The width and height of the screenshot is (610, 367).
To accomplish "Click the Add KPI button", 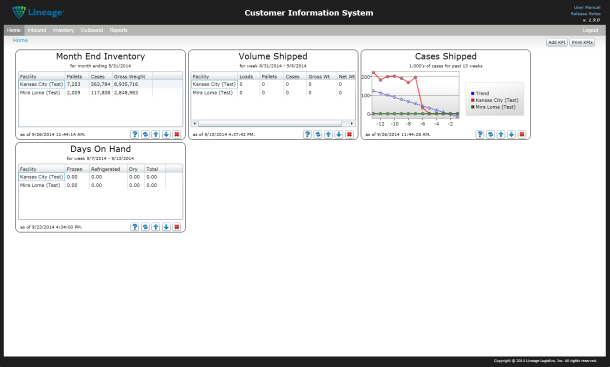I will [557, 42].
